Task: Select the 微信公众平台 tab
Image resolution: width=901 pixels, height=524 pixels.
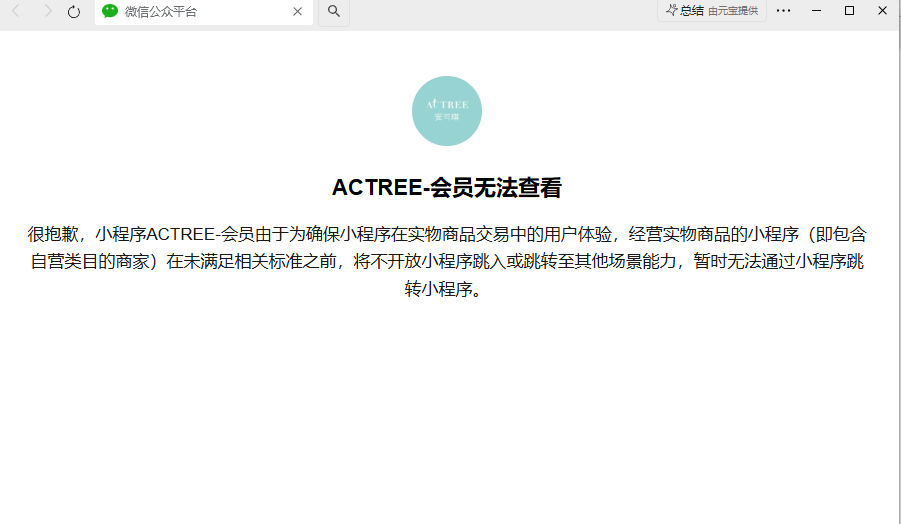Action: click(203, 12)
